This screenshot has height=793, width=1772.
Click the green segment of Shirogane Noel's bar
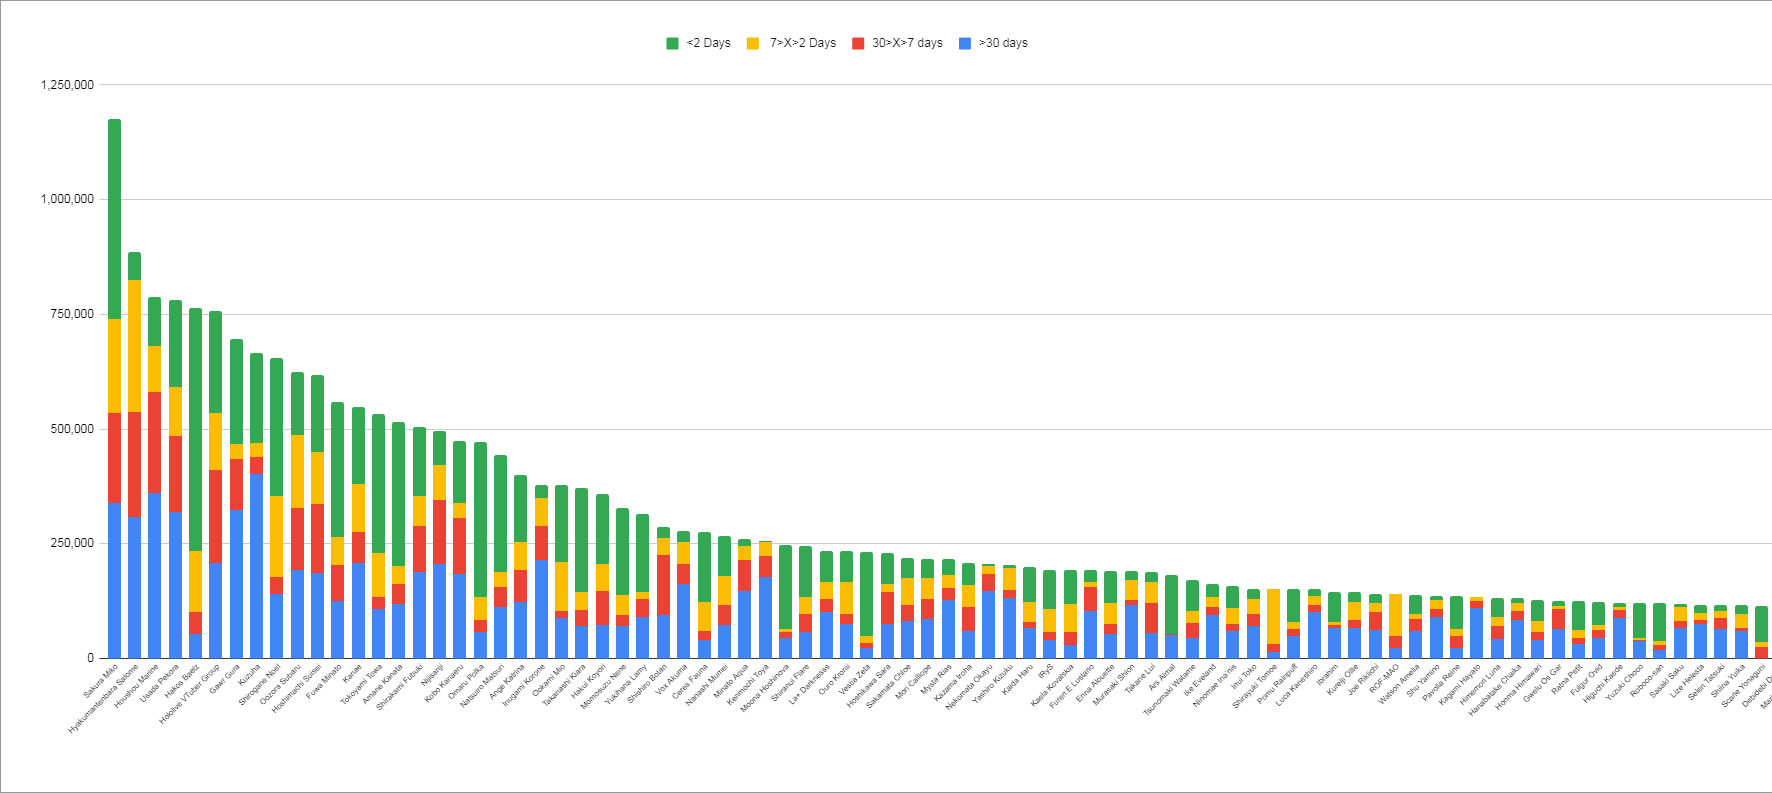277,427
